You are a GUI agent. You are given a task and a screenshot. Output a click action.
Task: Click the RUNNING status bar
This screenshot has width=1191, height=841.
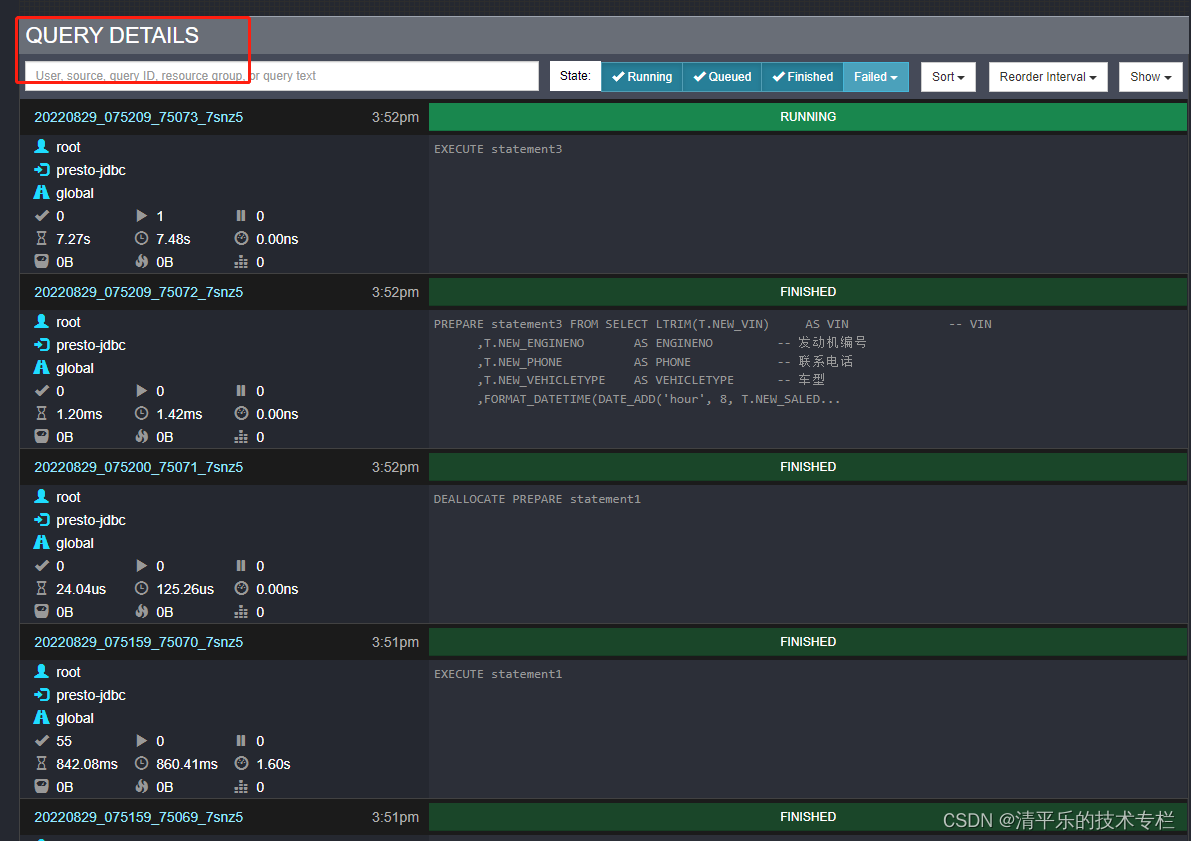tap(807, 117)
